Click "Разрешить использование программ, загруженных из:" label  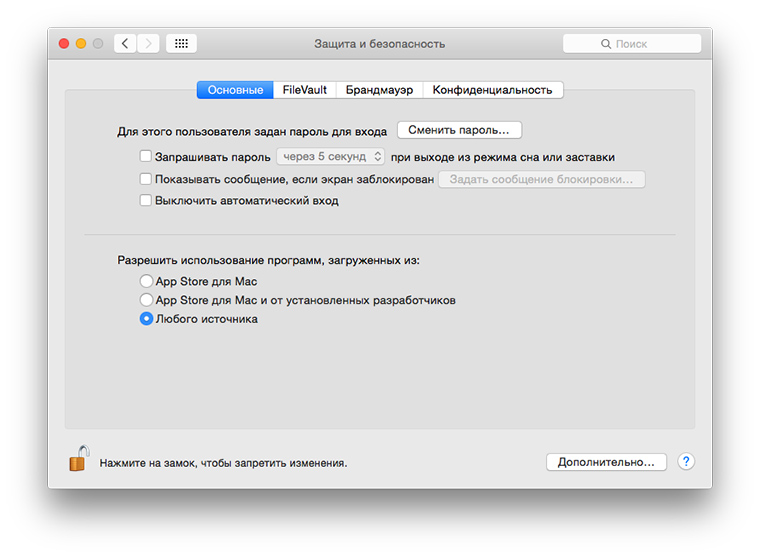269,261
